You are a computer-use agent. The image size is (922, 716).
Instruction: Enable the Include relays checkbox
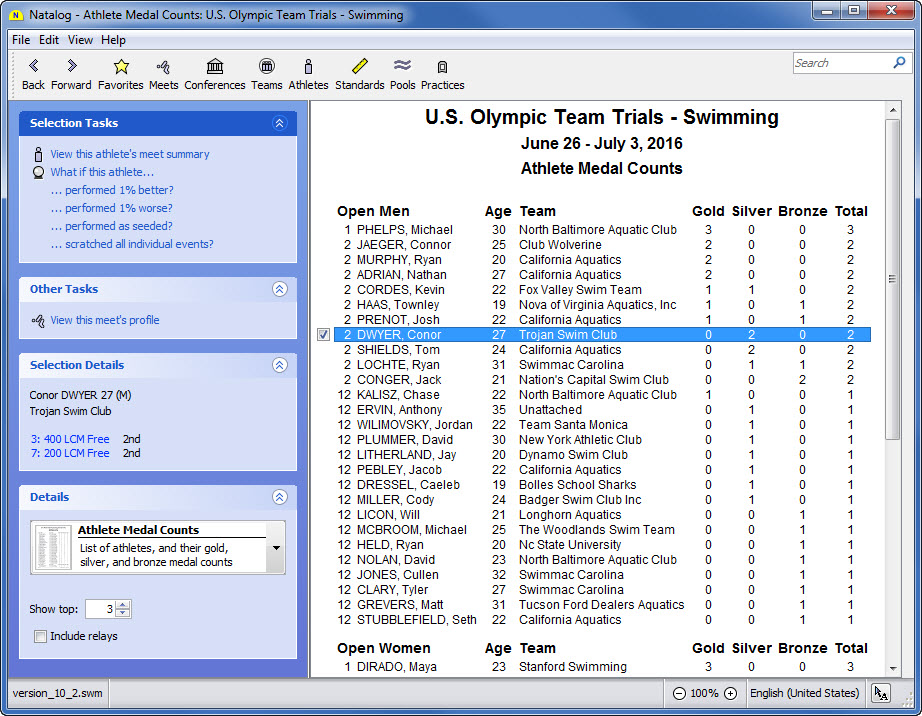point(41,636)
